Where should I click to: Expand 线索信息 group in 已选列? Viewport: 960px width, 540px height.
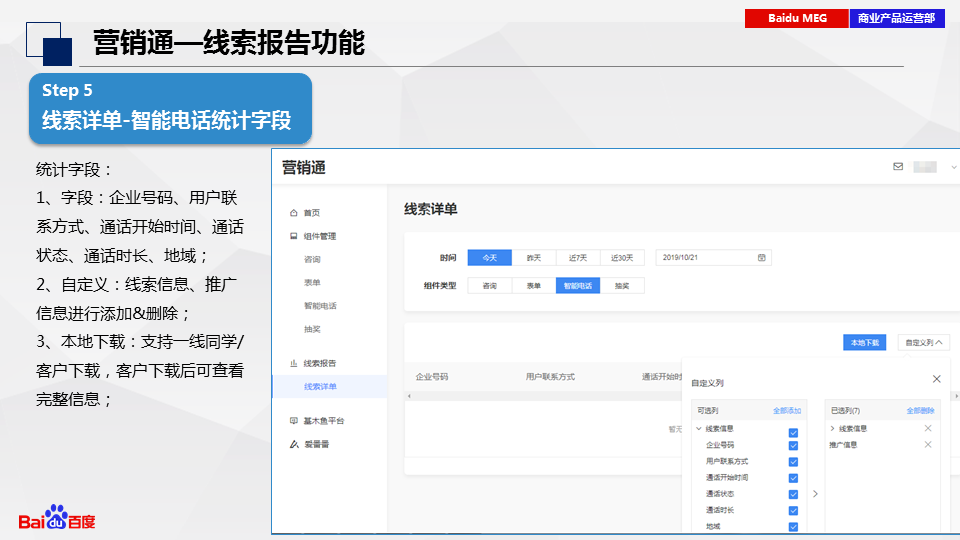[833, 429]
